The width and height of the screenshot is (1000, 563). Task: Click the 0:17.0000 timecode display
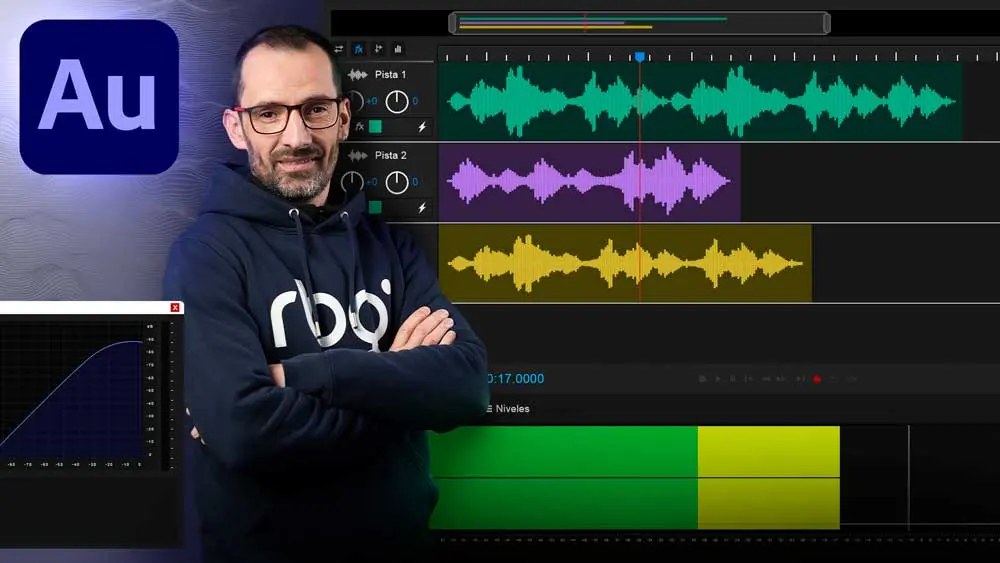(515, 379)
